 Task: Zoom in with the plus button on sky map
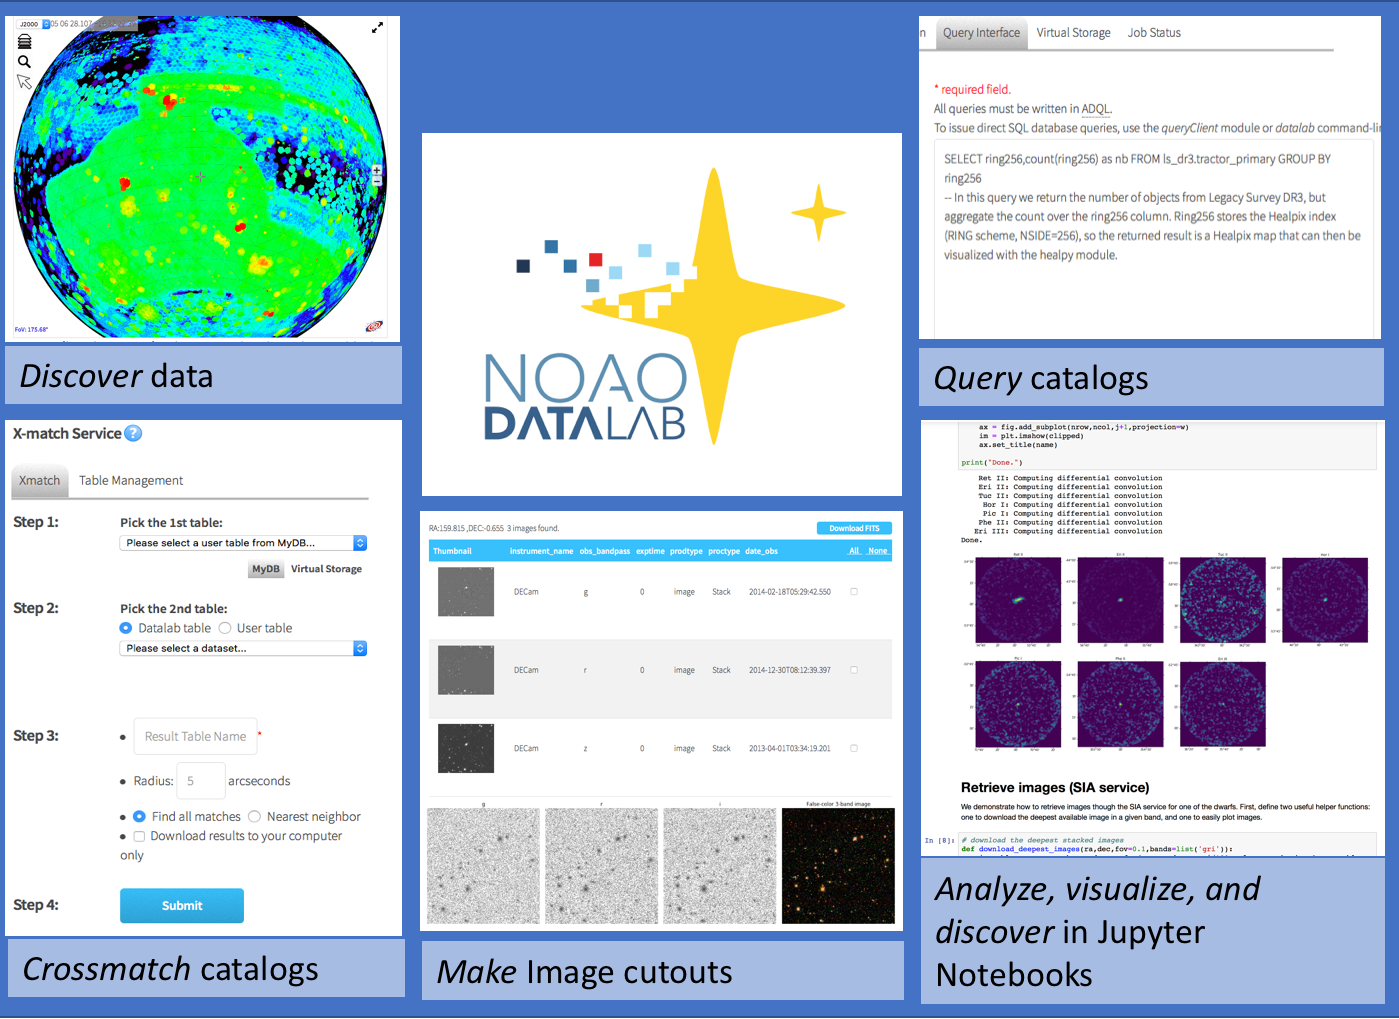[x=377, y=171]
